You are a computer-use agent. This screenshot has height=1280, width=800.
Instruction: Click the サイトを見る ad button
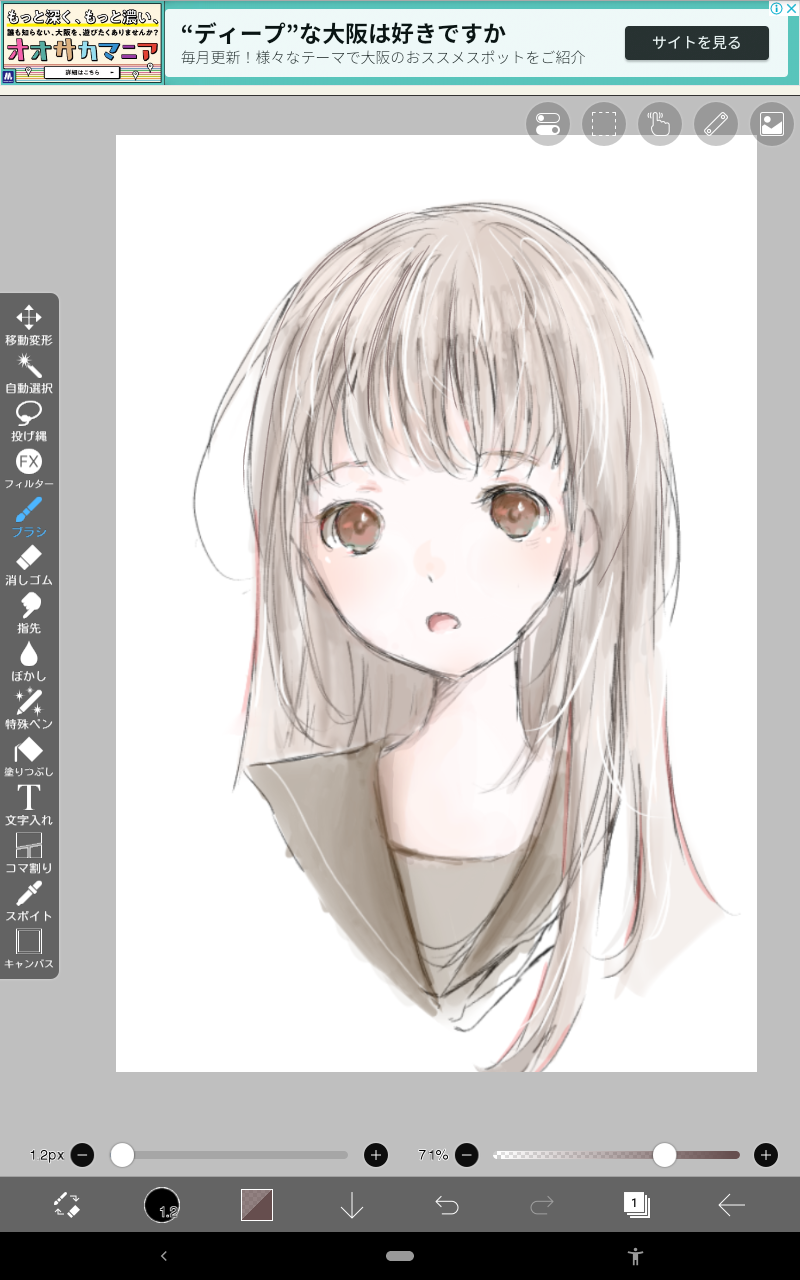697,43
